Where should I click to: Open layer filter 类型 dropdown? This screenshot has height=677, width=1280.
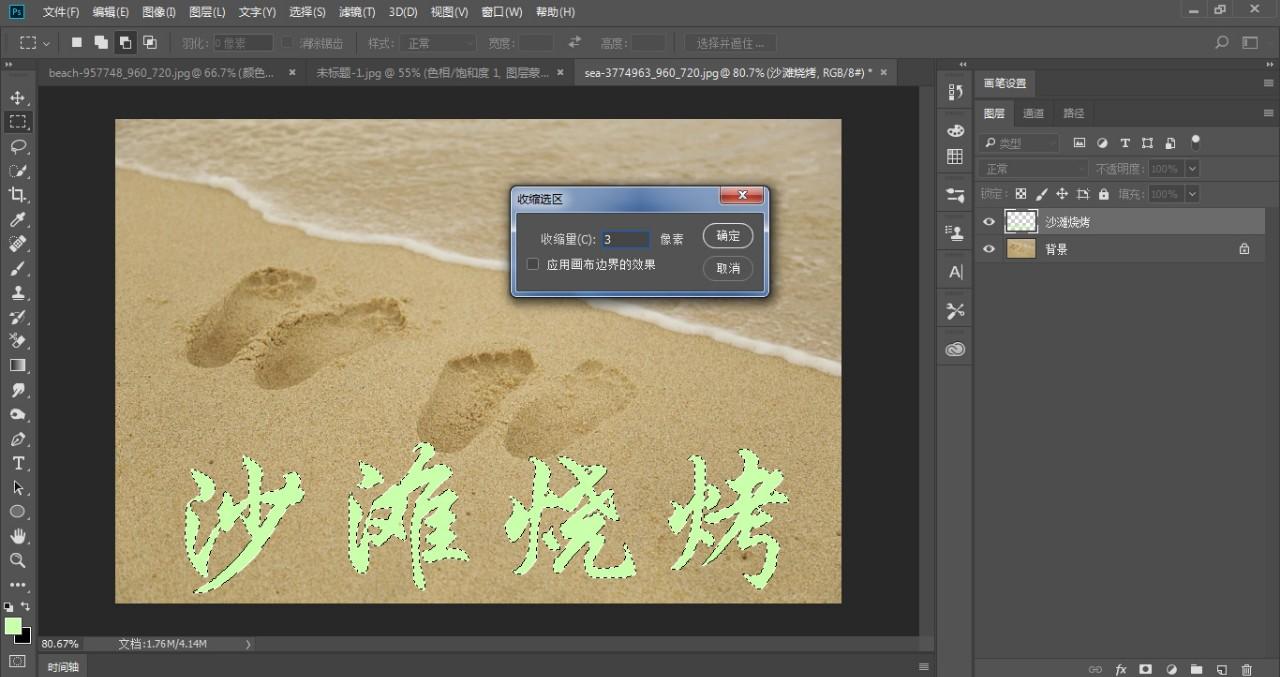tap(1018, 143)
